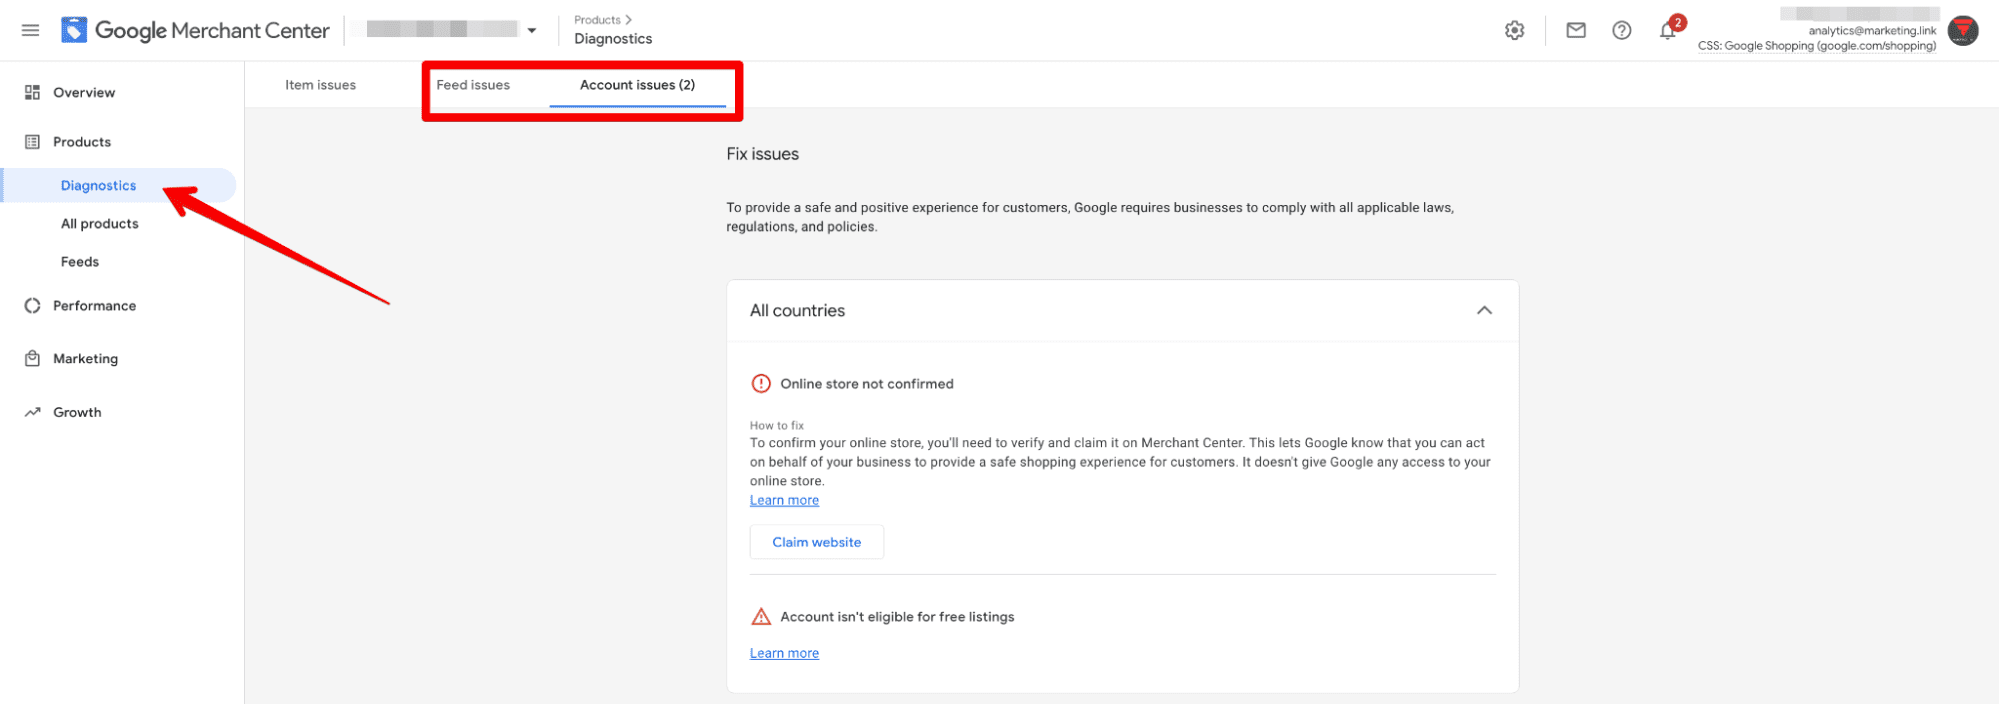Viewport: 1999px width, 704px height.
Task: Switch to the Feed issues tab
Action: tap(473, 85)
